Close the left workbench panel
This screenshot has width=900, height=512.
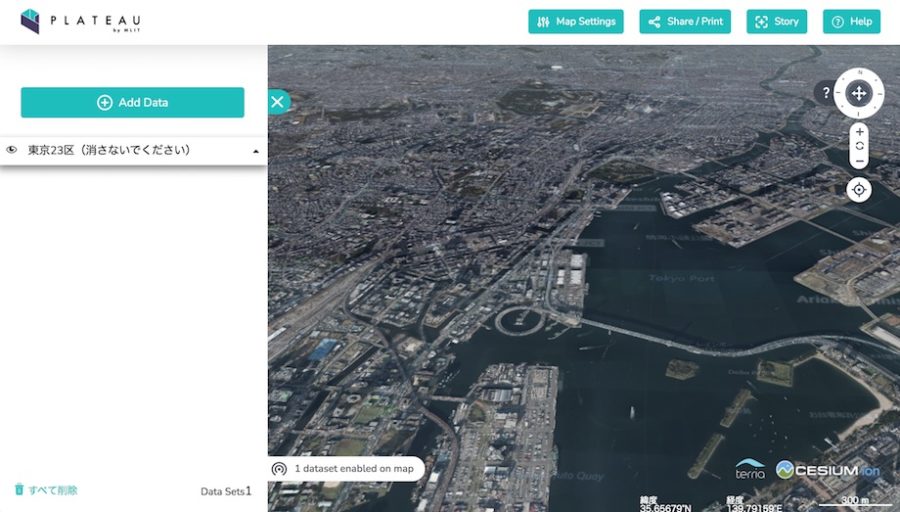[x=278, y=101]
